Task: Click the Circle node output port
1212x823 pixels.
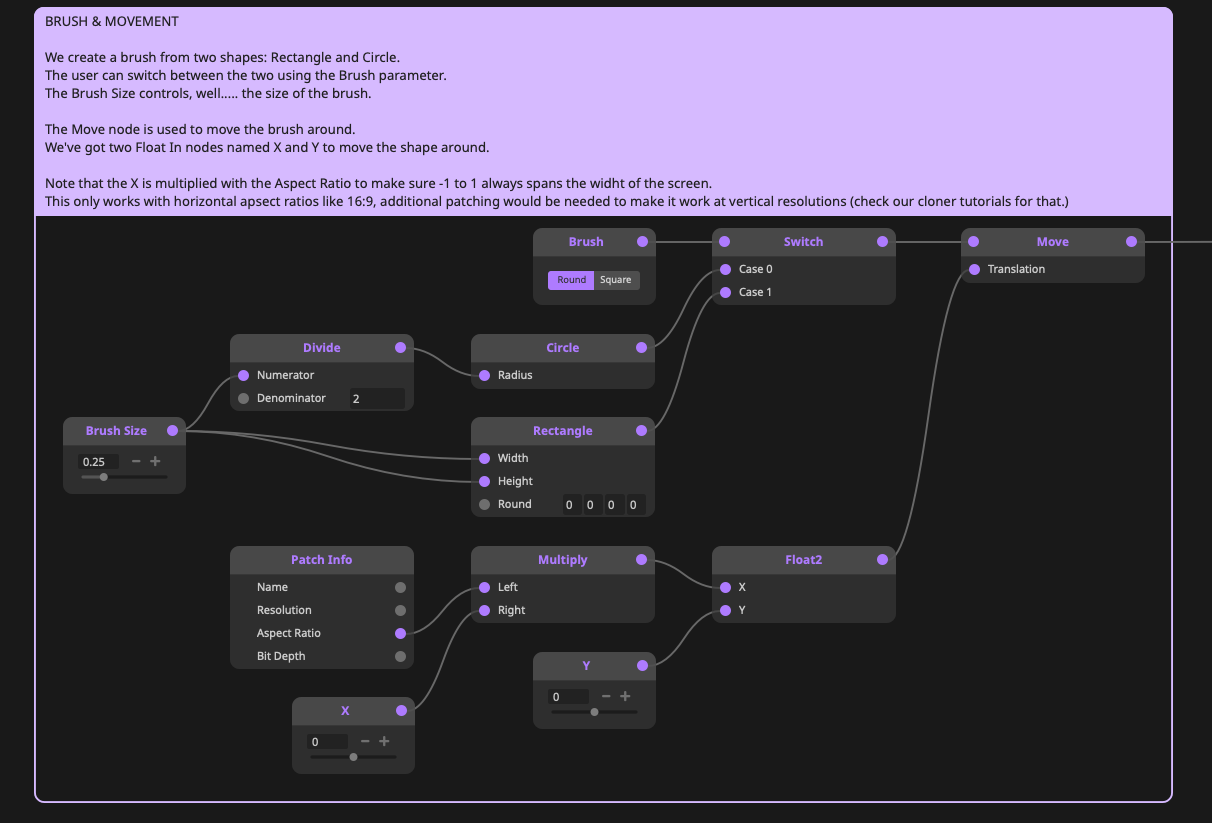Action: pos(641,348)
